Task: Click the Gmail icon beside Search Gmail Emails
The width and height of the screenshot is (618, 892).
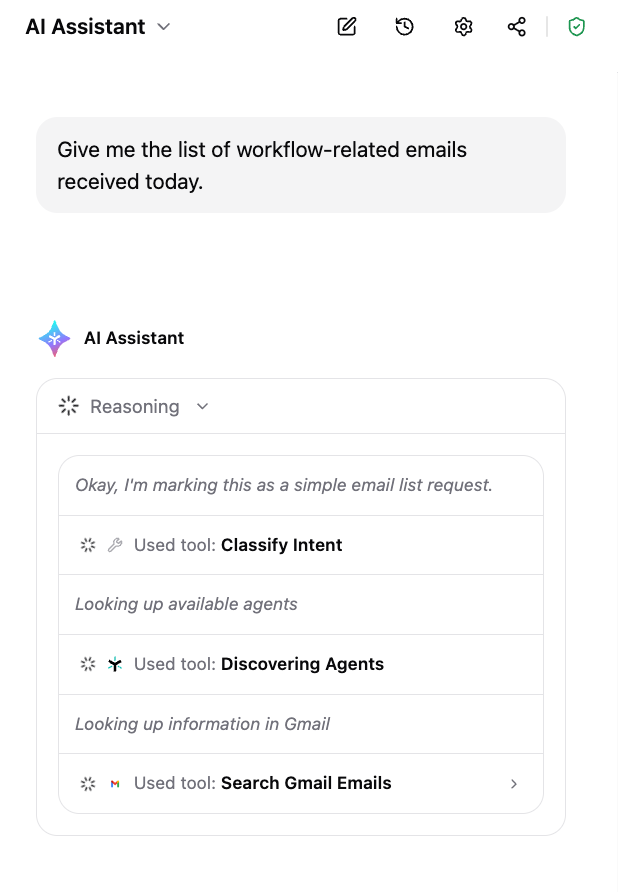Action: pos(115,784)
